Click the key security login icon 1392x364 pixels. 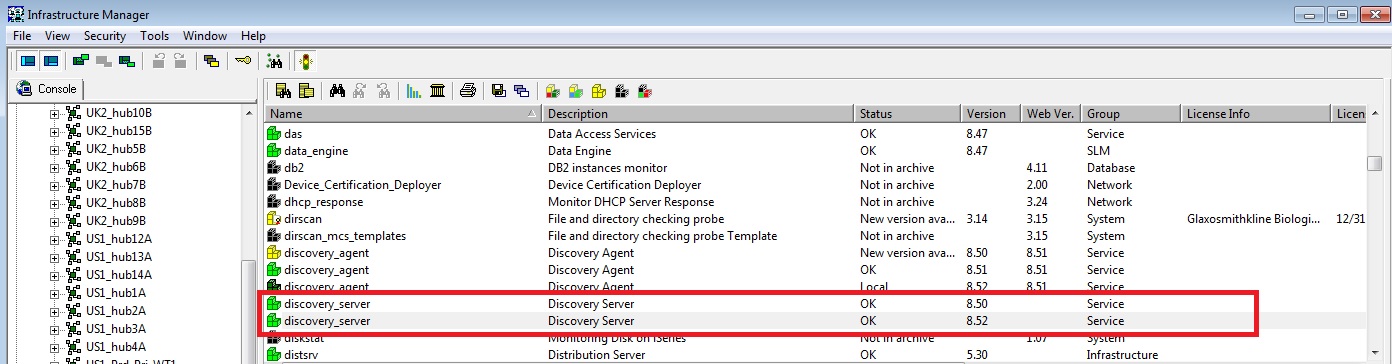pyautogui.click(x=242, y=61)
